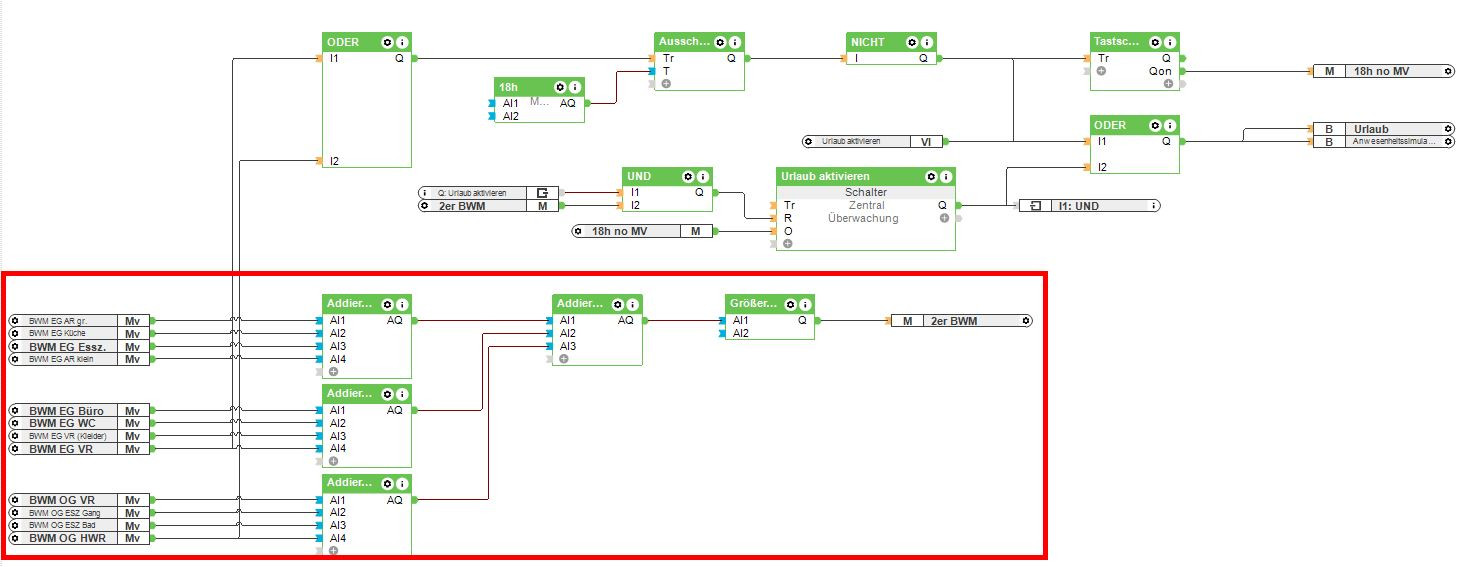The width and height of the screenshot is (1471, 567).
Task: Select 18h no MV input flag feeding O
Action: pyautogui.click(x=643, y=231)
